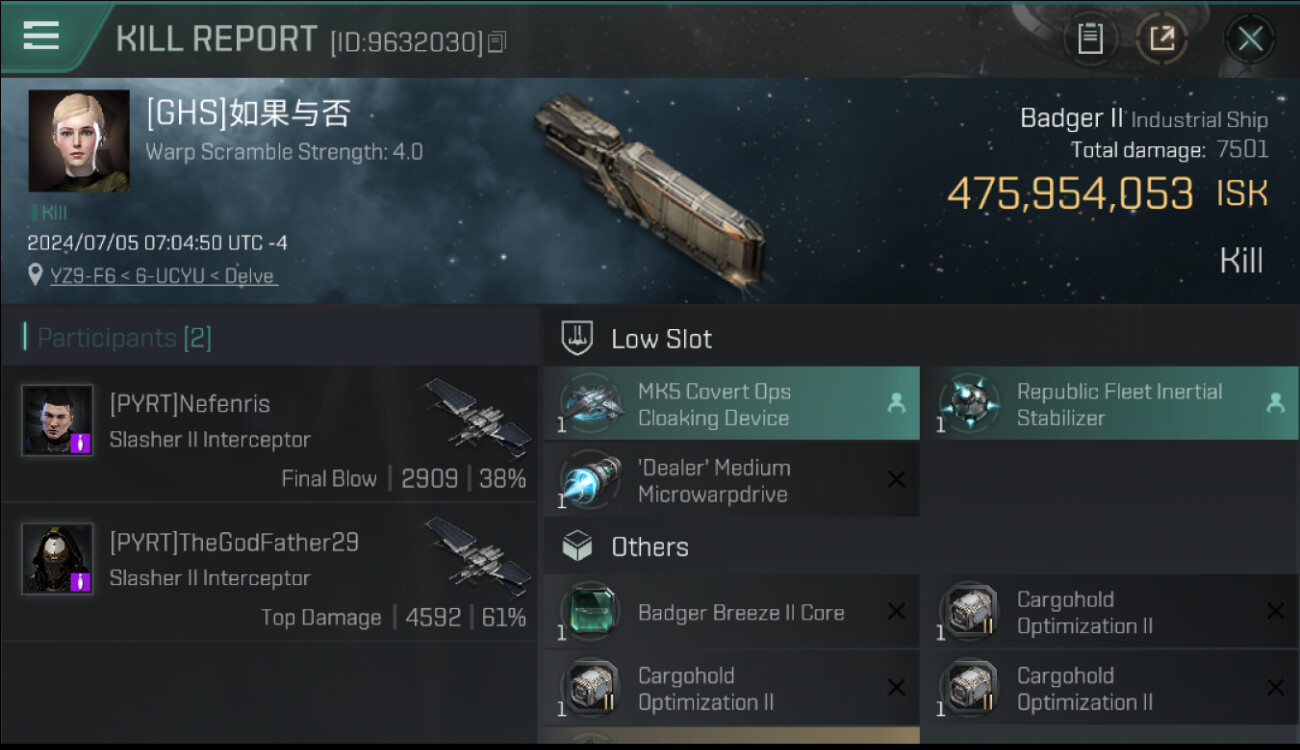The height and width of the screenshot is (750, 1300).
Task: Open the hamburger menu
Action: pyautogui.click(x=41, y=36)
